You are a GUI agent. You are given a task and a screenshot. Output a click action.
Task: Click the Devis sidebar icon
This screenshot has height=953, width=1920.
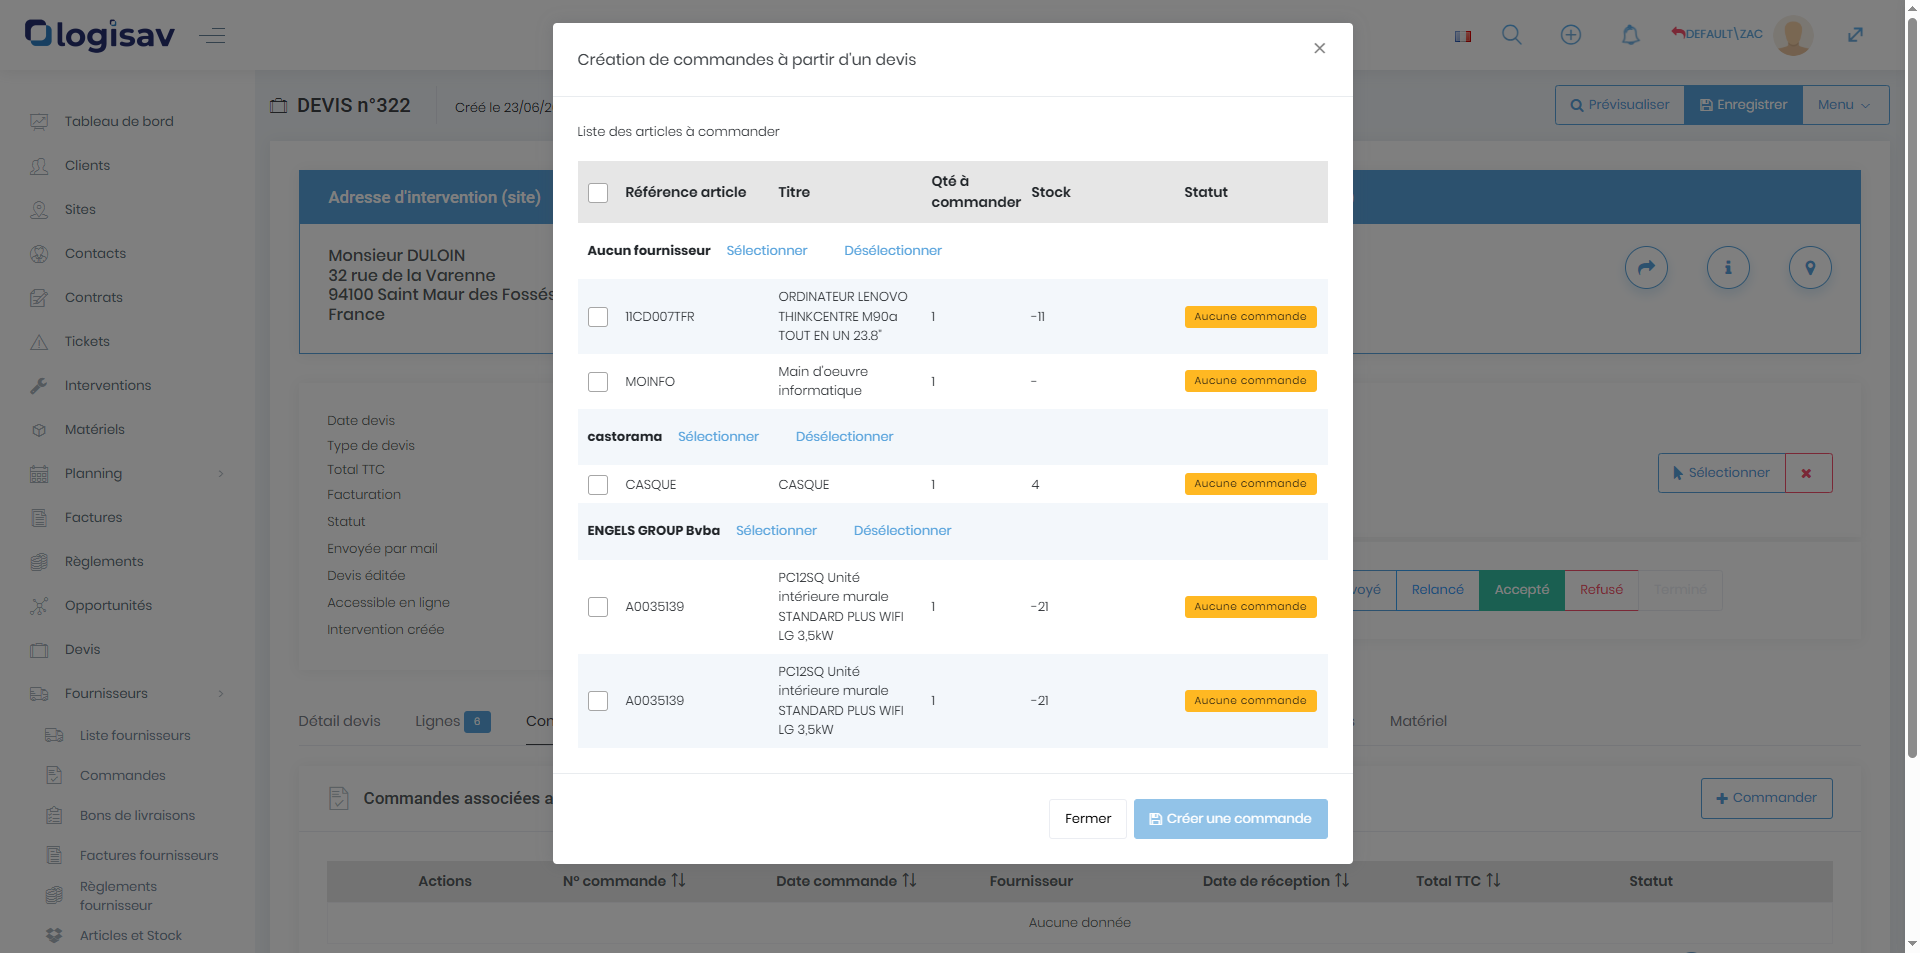click(39, 650)
